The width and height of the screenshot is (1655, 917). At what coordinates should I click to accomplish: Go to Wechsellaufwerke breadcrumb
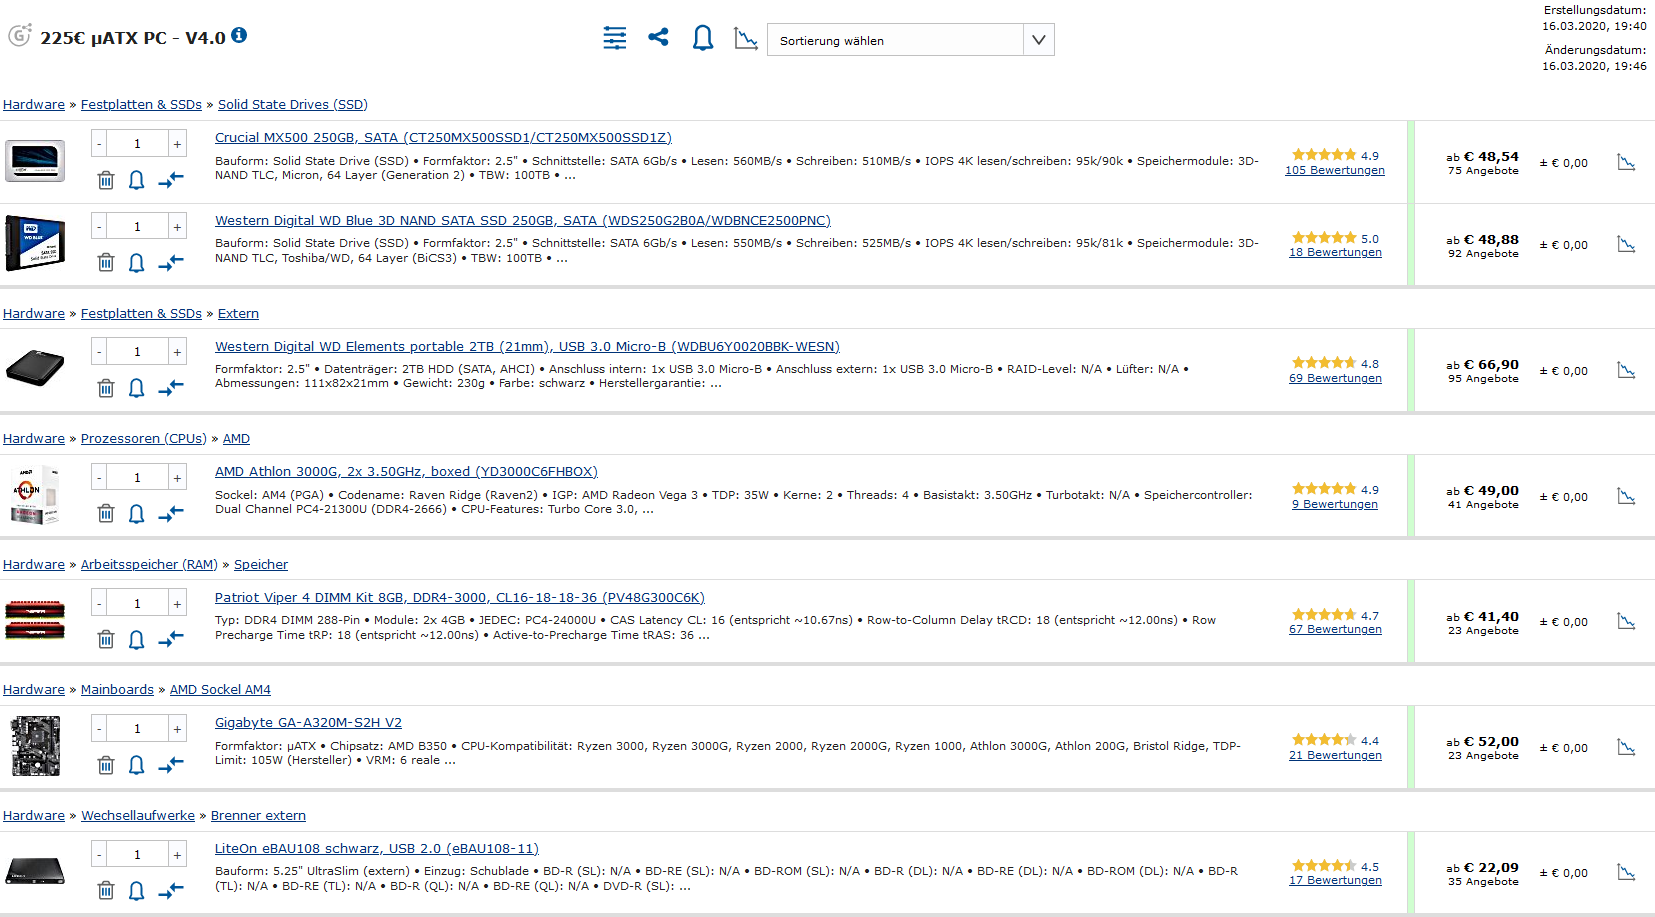[138, 816]
